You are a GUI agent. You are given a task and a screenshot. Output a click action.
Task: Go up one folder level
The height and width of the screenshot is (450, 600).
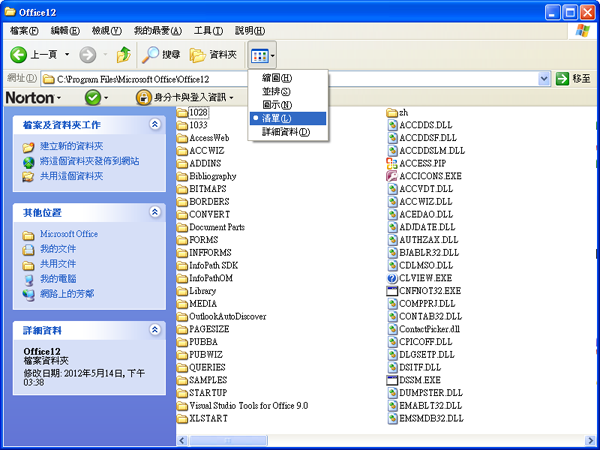click(124, 55)
